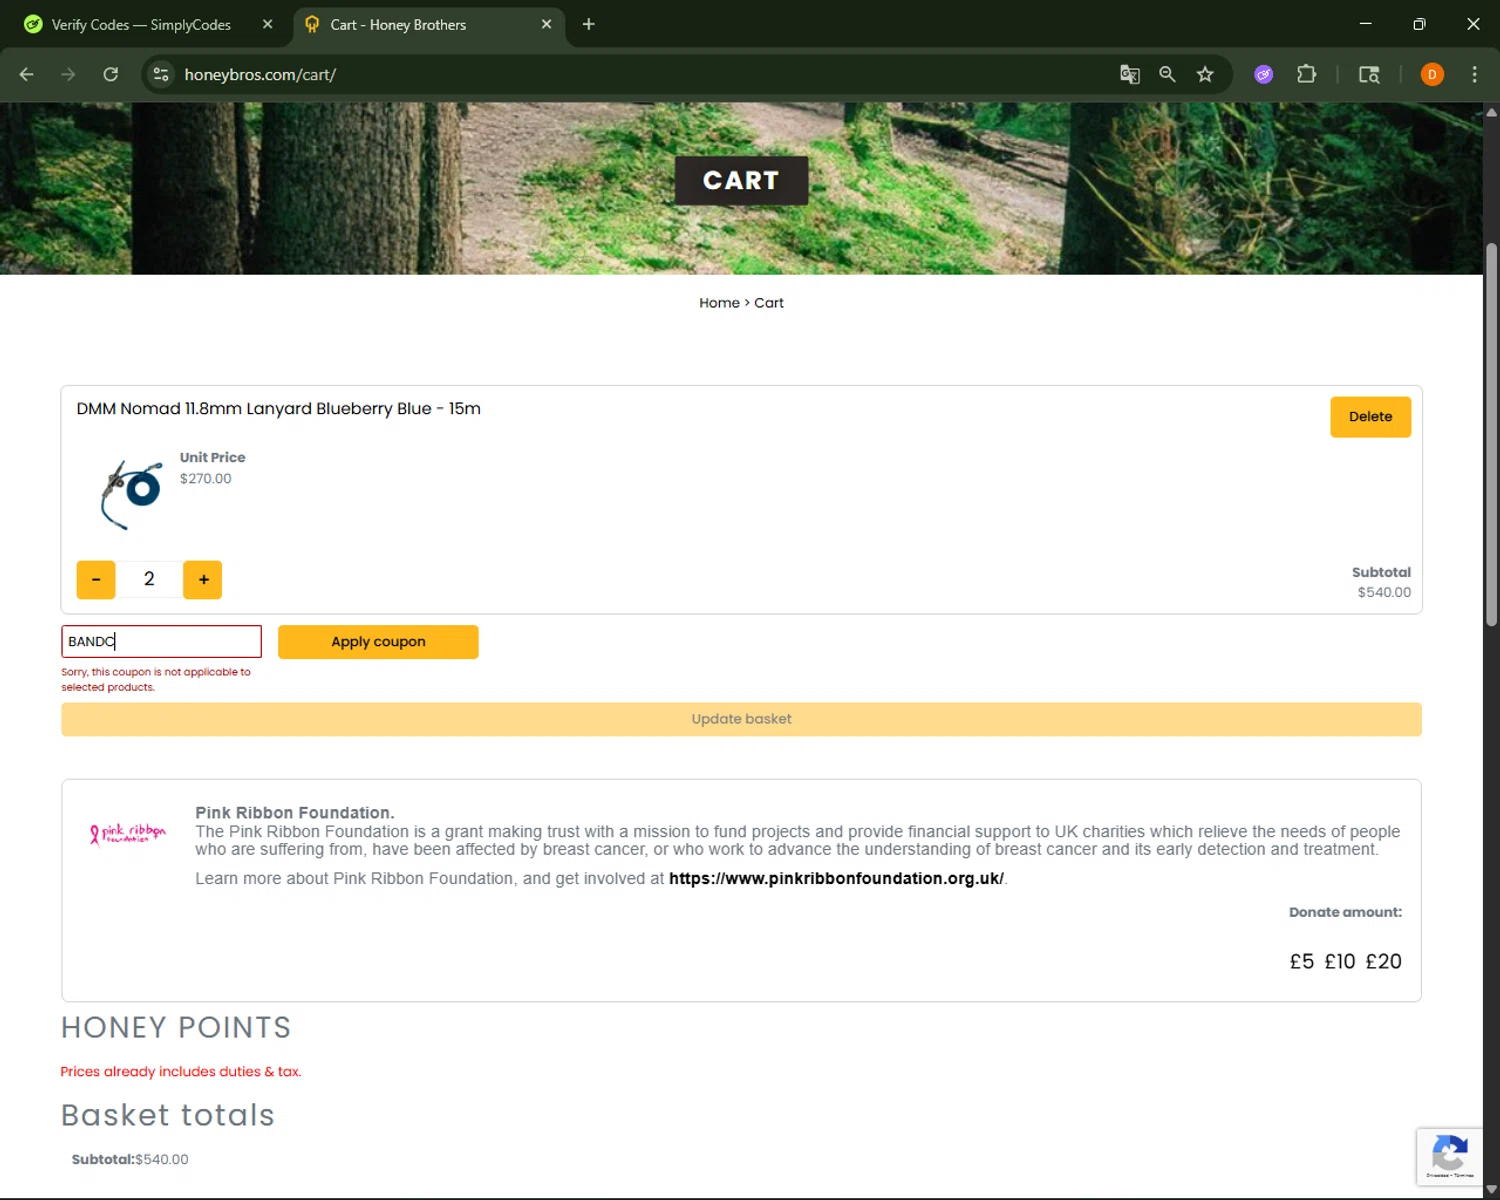The image size is (1500, 1200).
Task: Open the purple SimplyCodes extension icon
Action: pos(1264,74)
